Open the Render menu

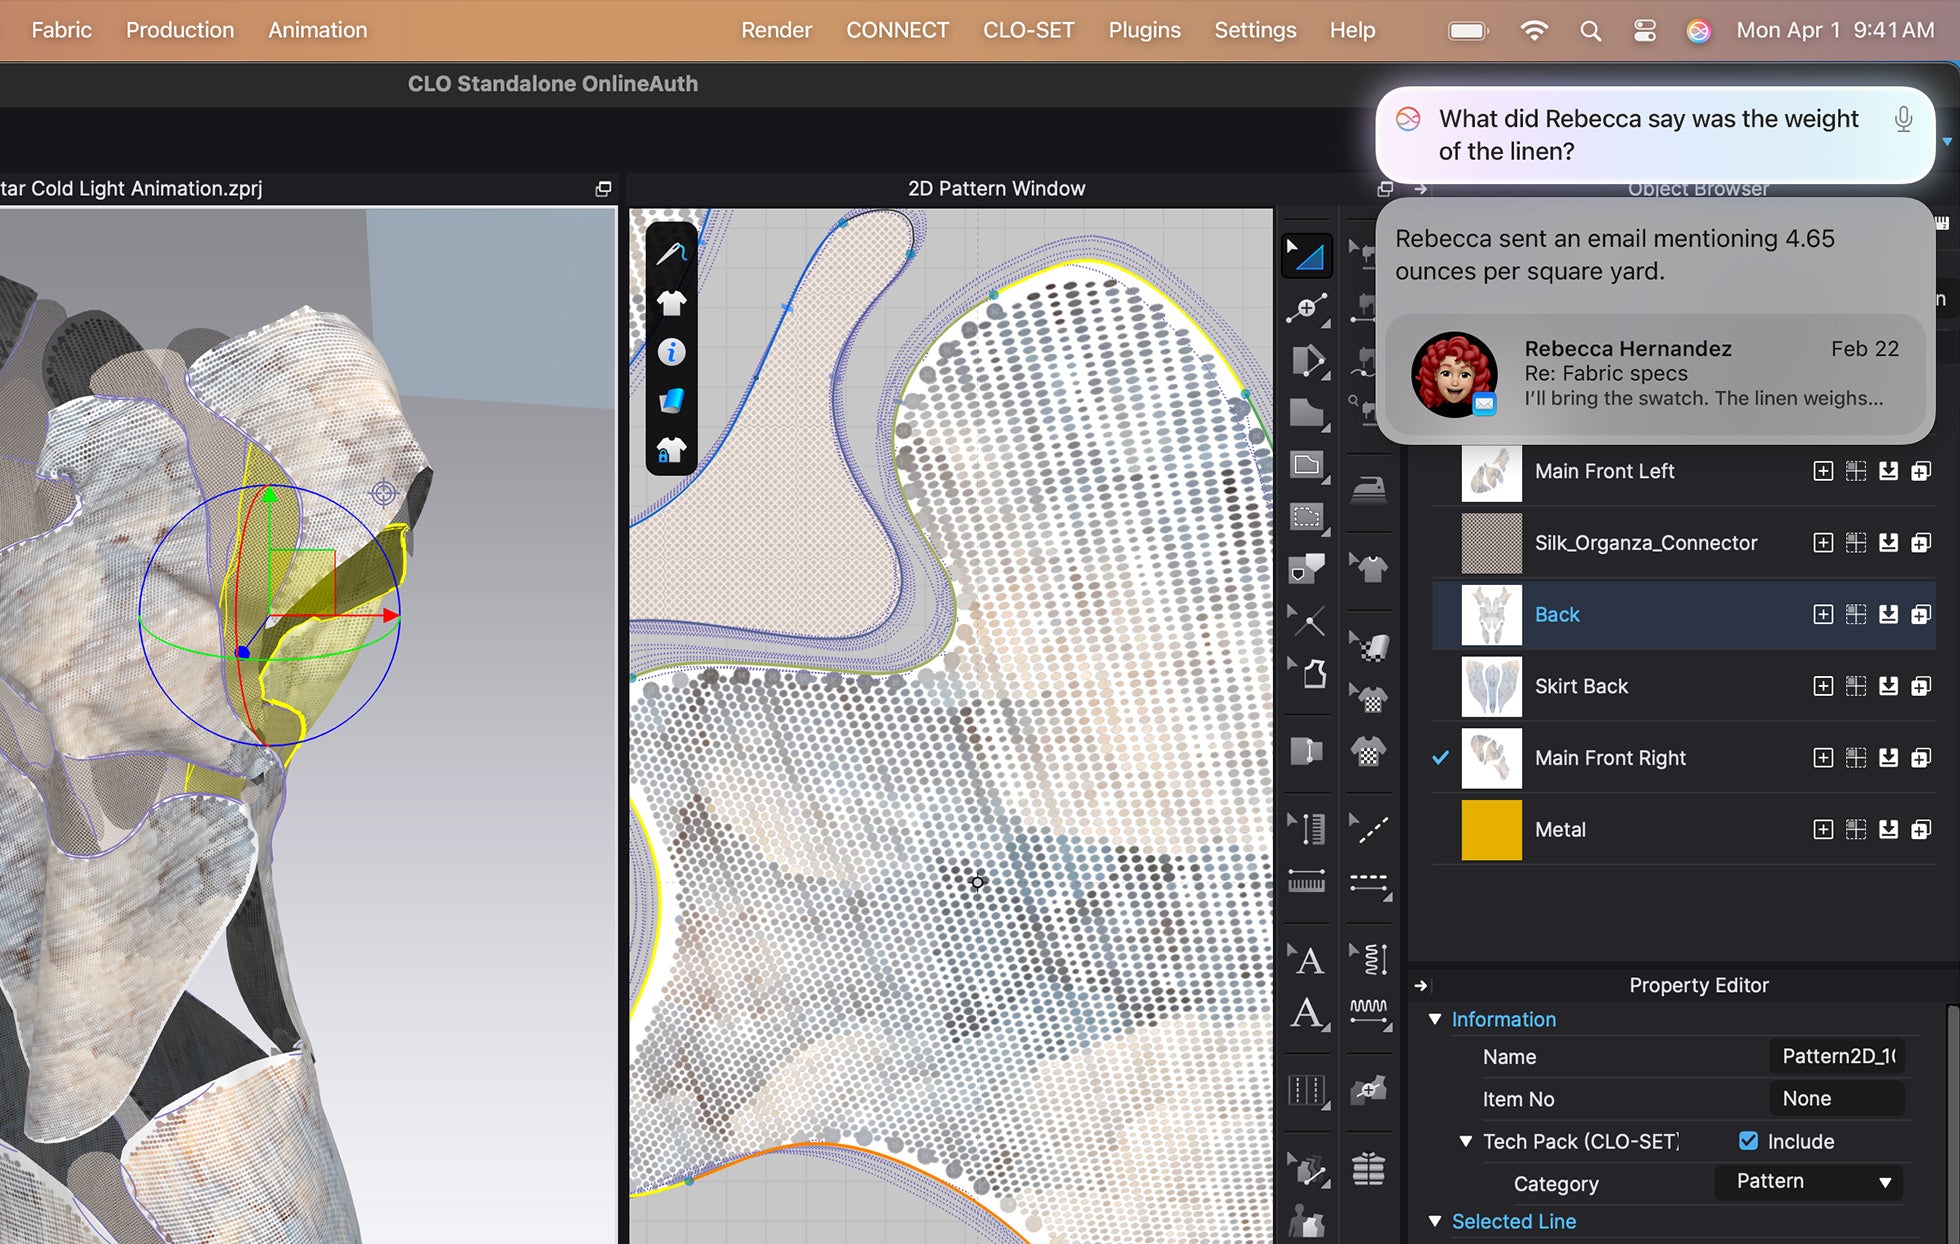pos(776,30)
